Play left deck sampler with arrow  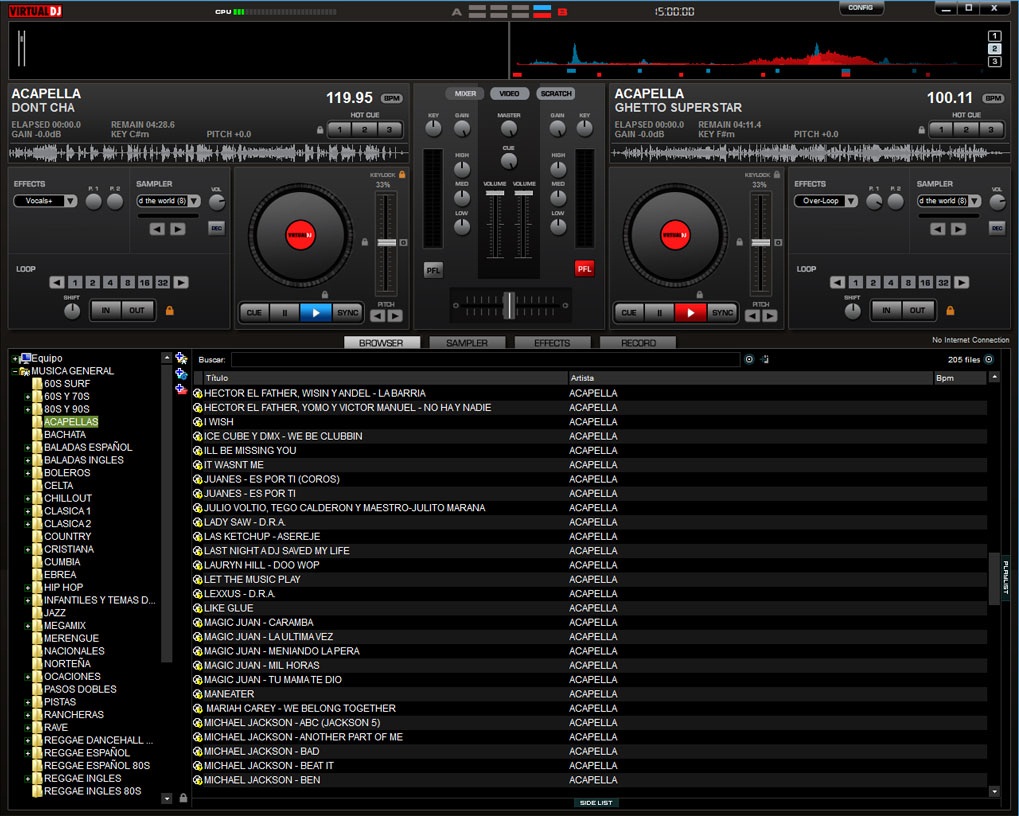(x=177, y=229)
